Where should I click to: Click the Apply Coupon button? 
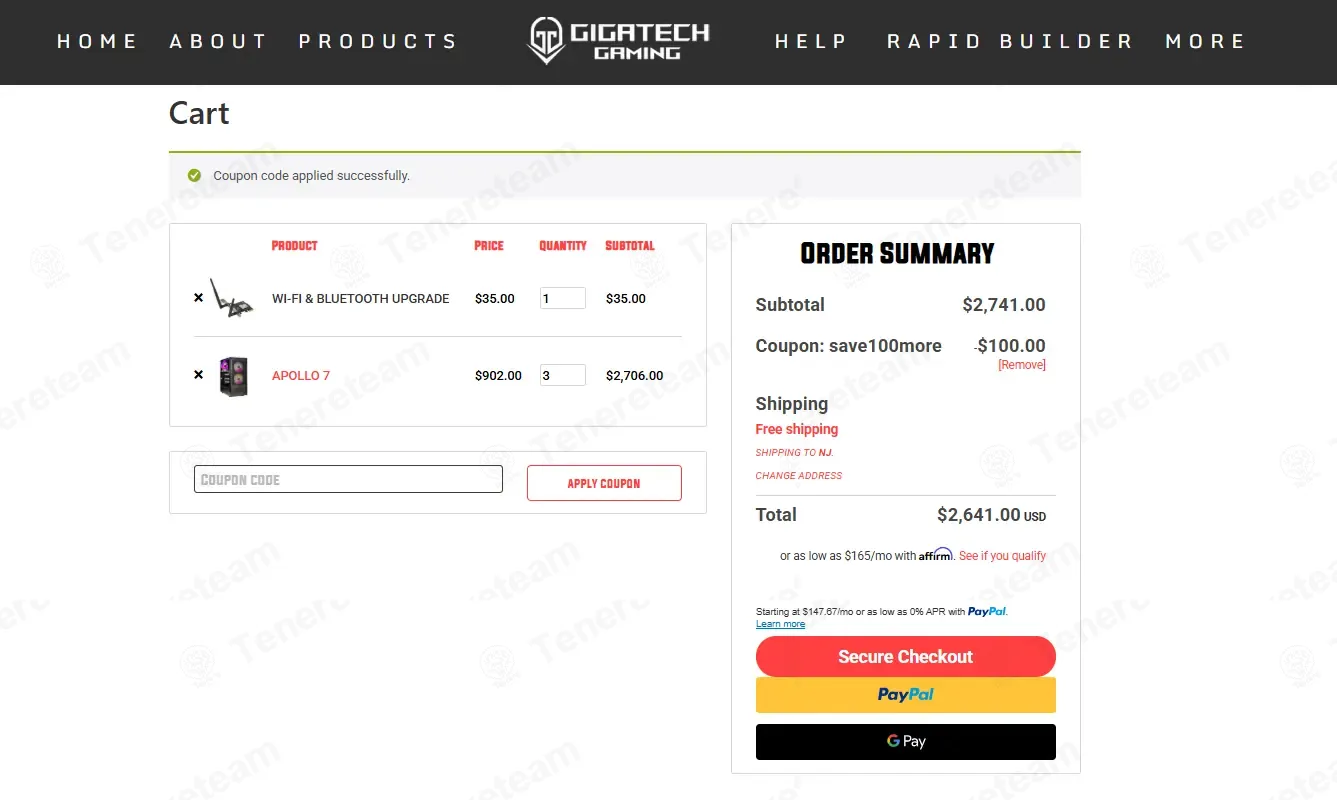(x=604, y=483)
